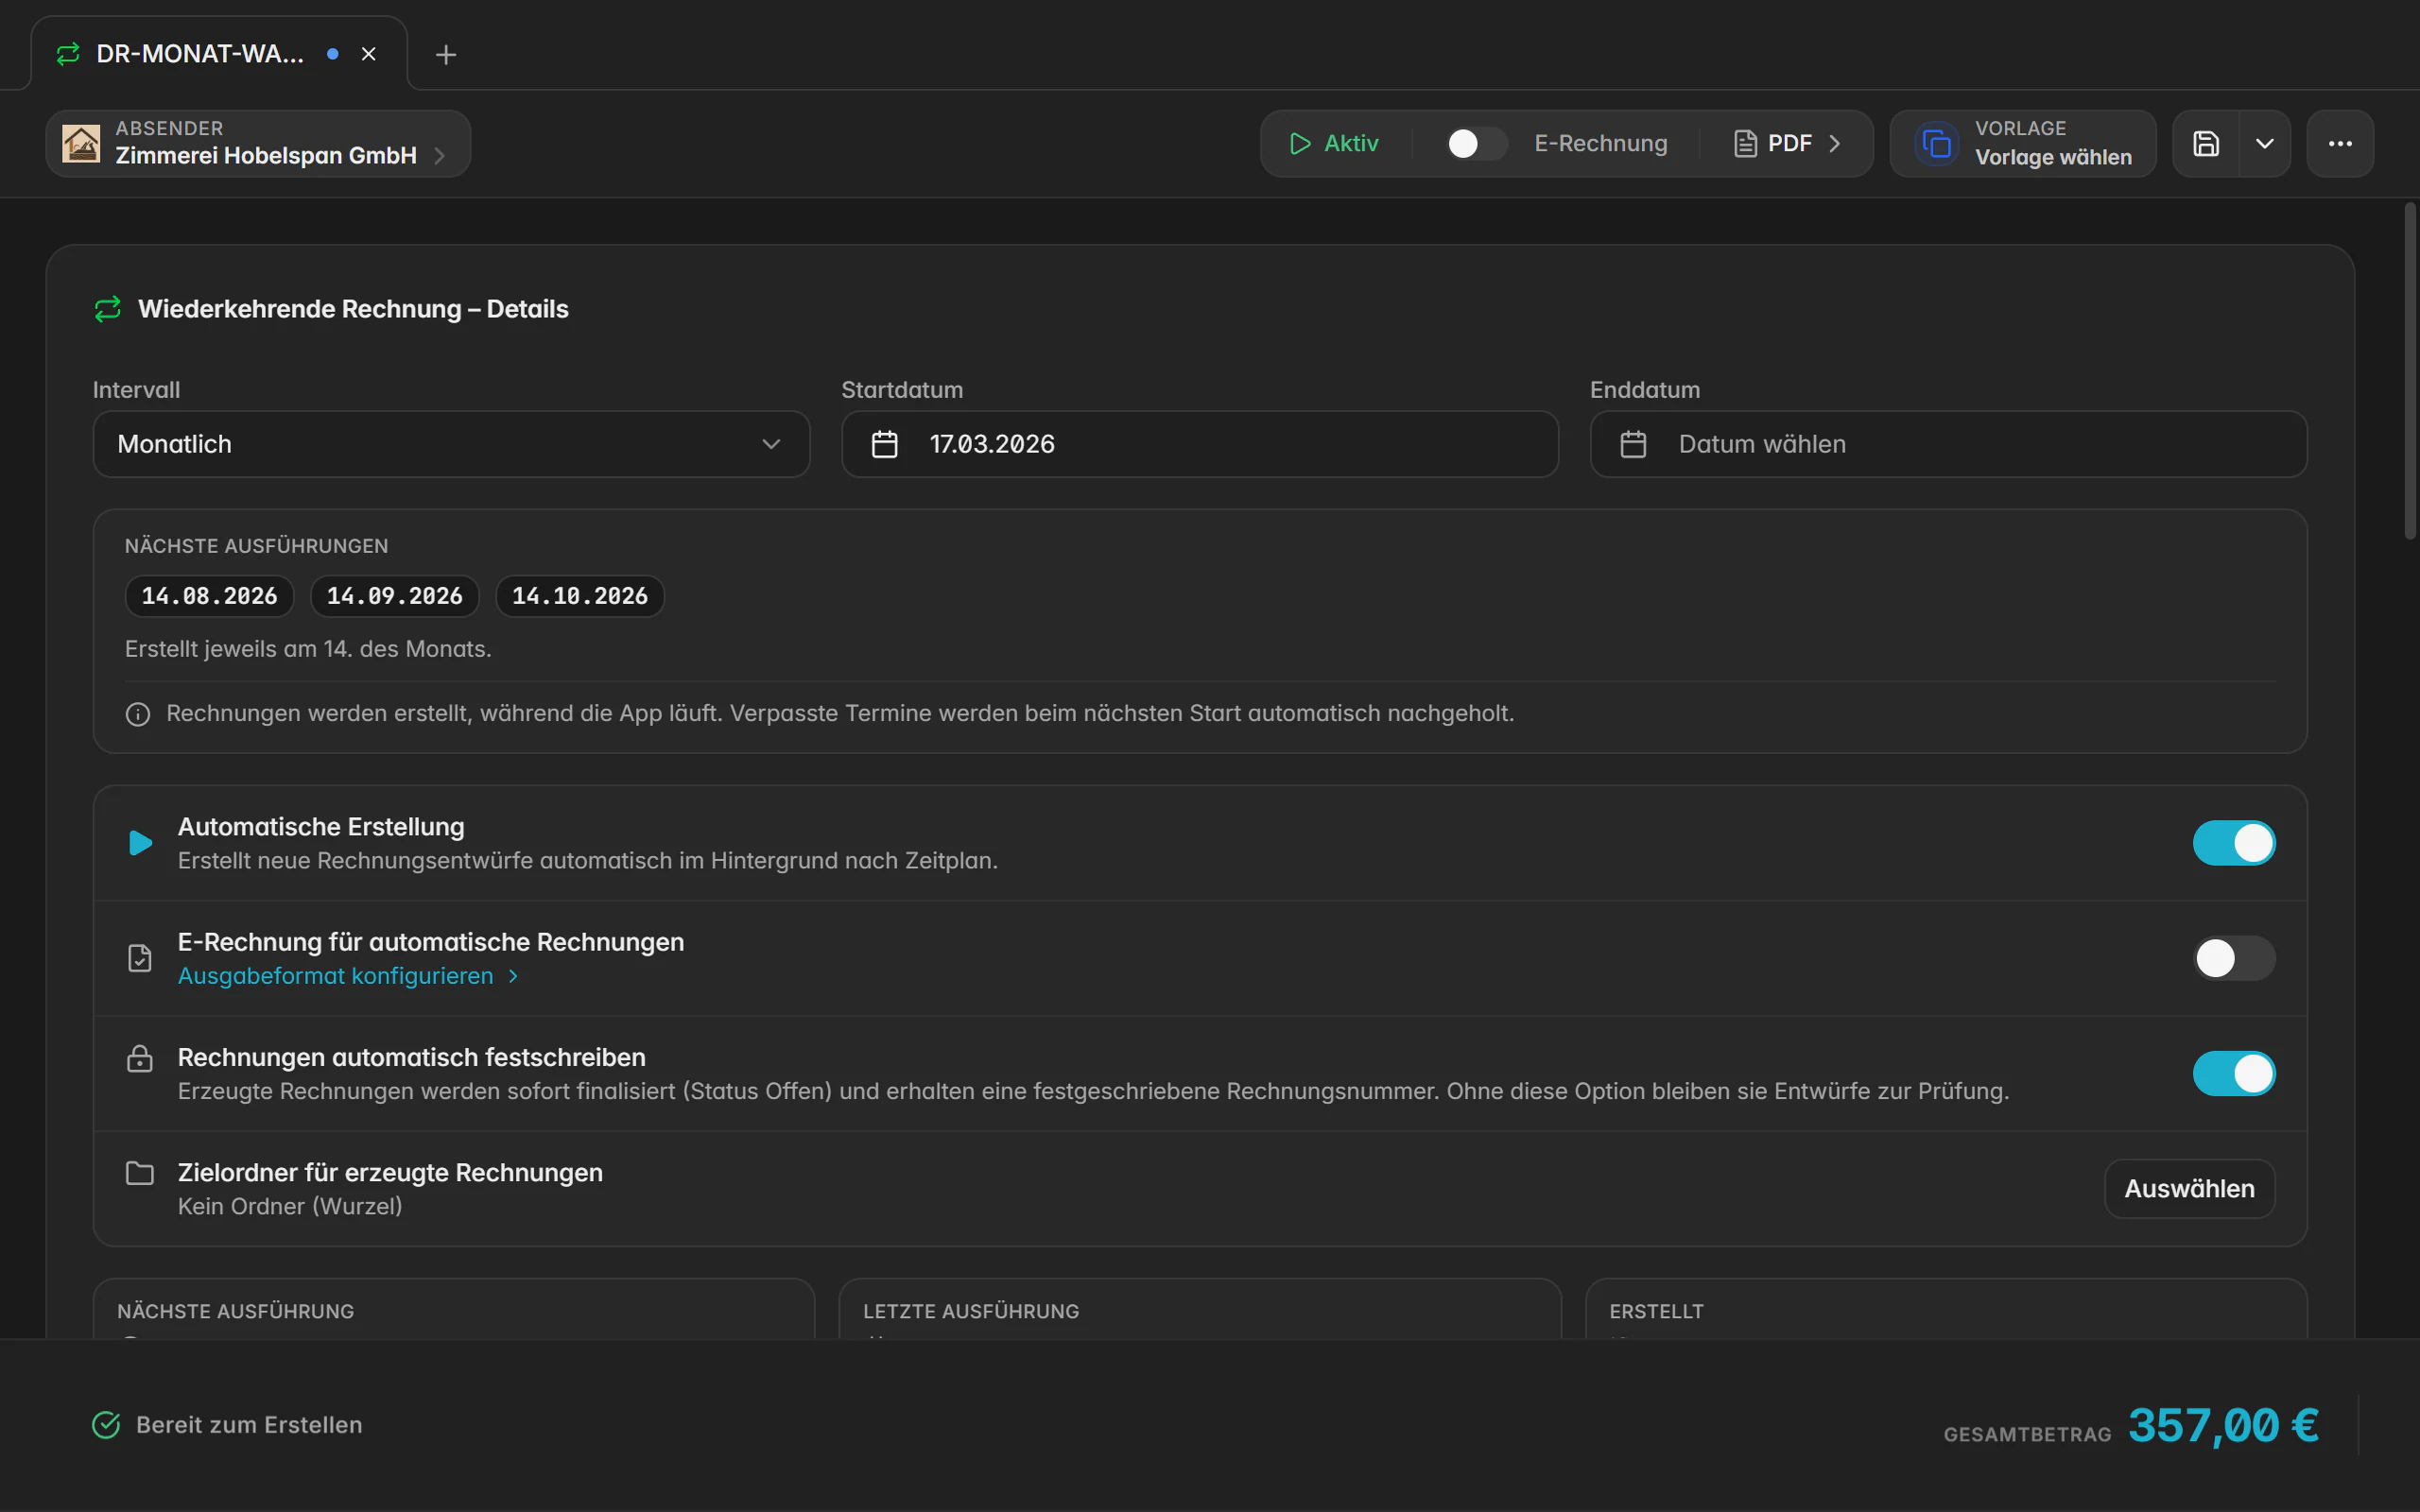Click the Startdatum field with 17.03.2026
Screen dimensions: 2420x1512
click(1199, 444)
